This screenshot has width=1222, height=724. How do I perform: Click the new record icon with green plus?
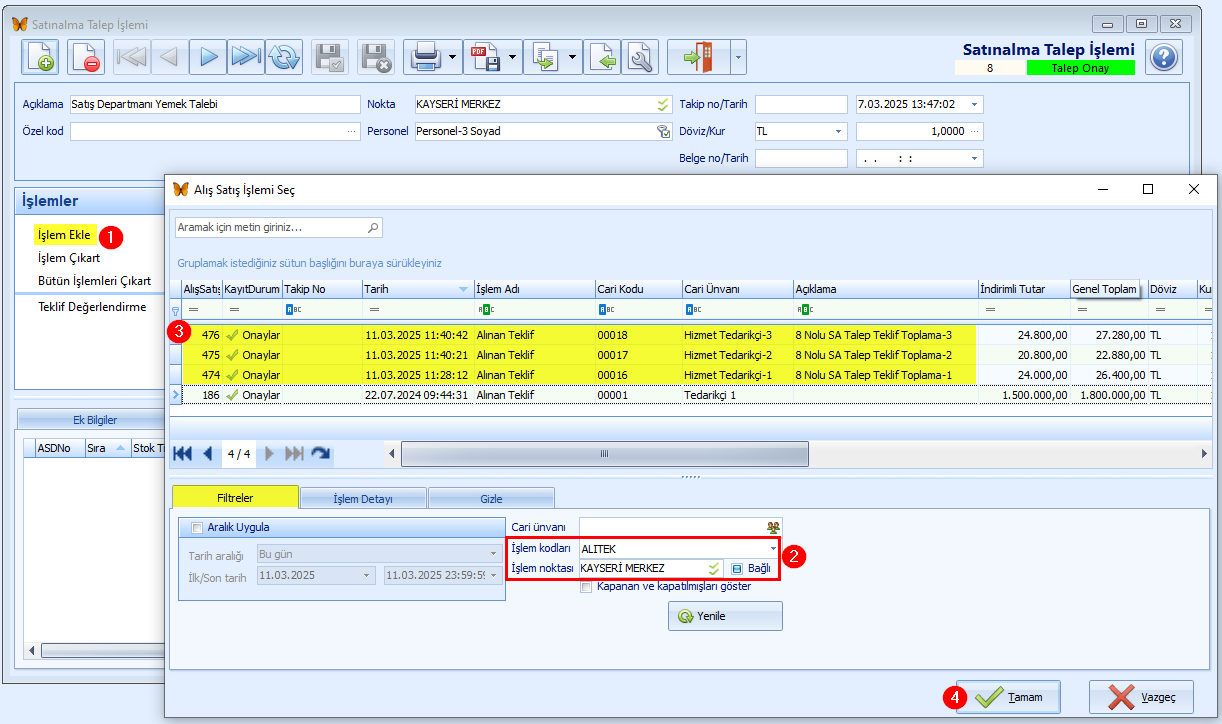(x=39, y=57)
